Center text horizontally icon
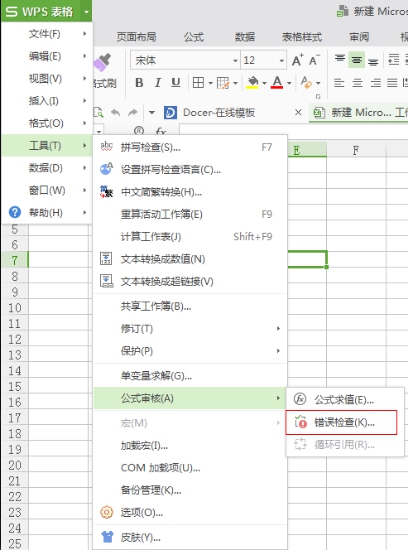 tap(357, 83)
